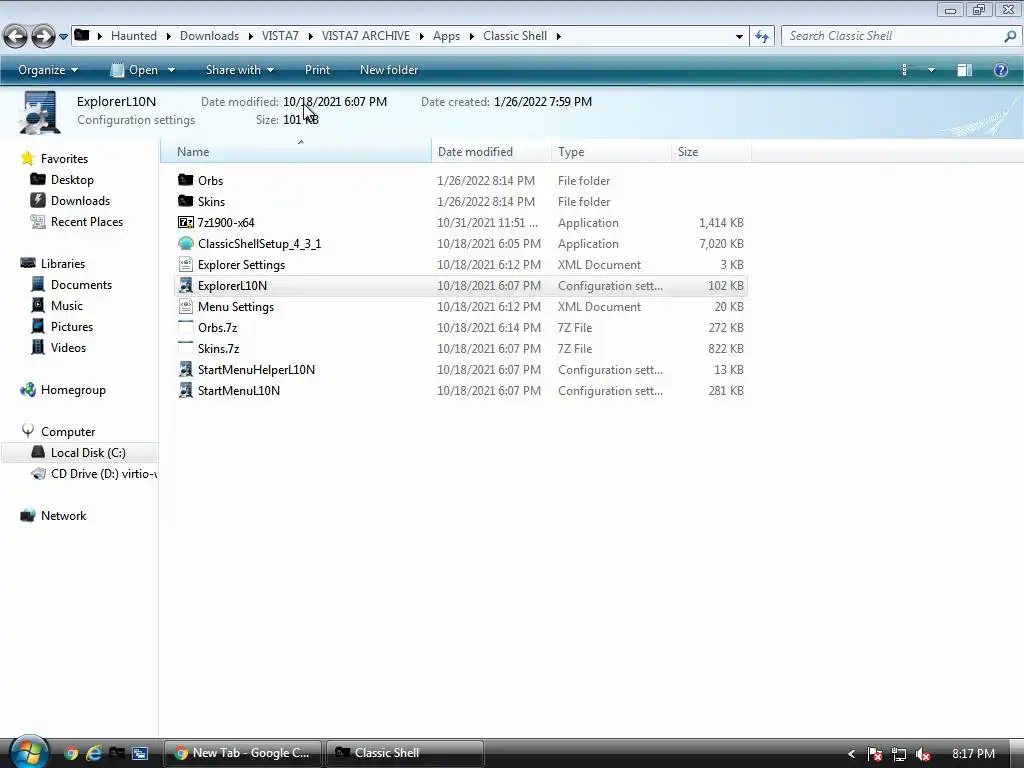Open Network in the navigation pane
This screenshot has width=1024, height=768.
point(63,515)
